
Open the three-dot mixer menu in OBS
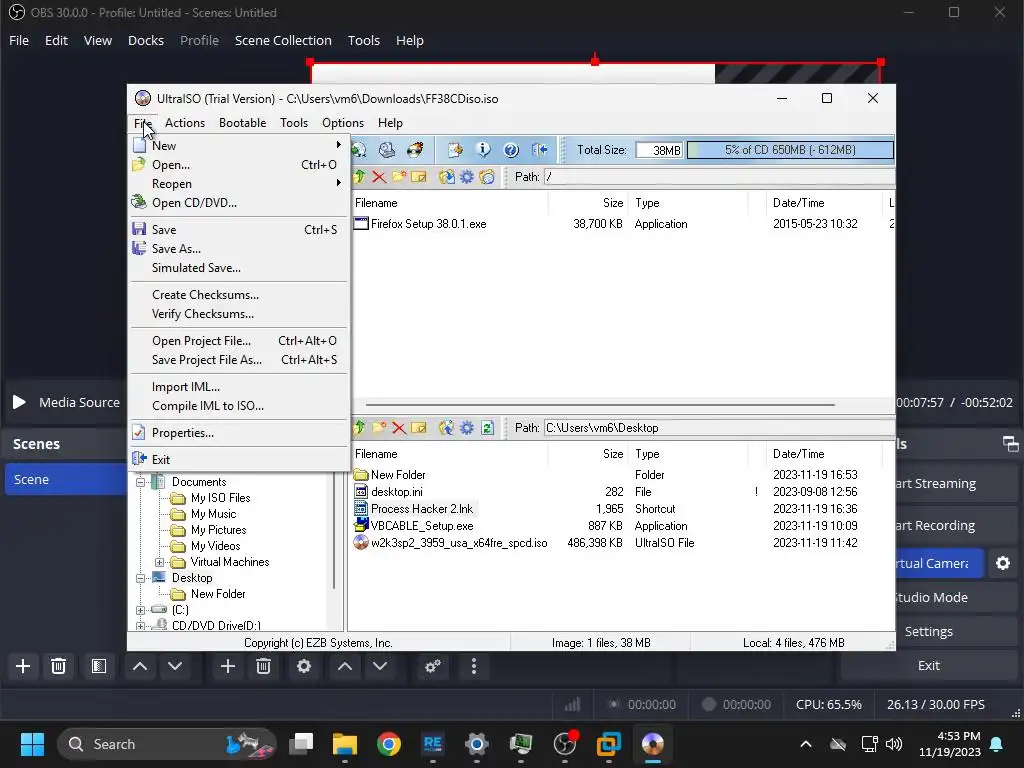click(474, 666)
